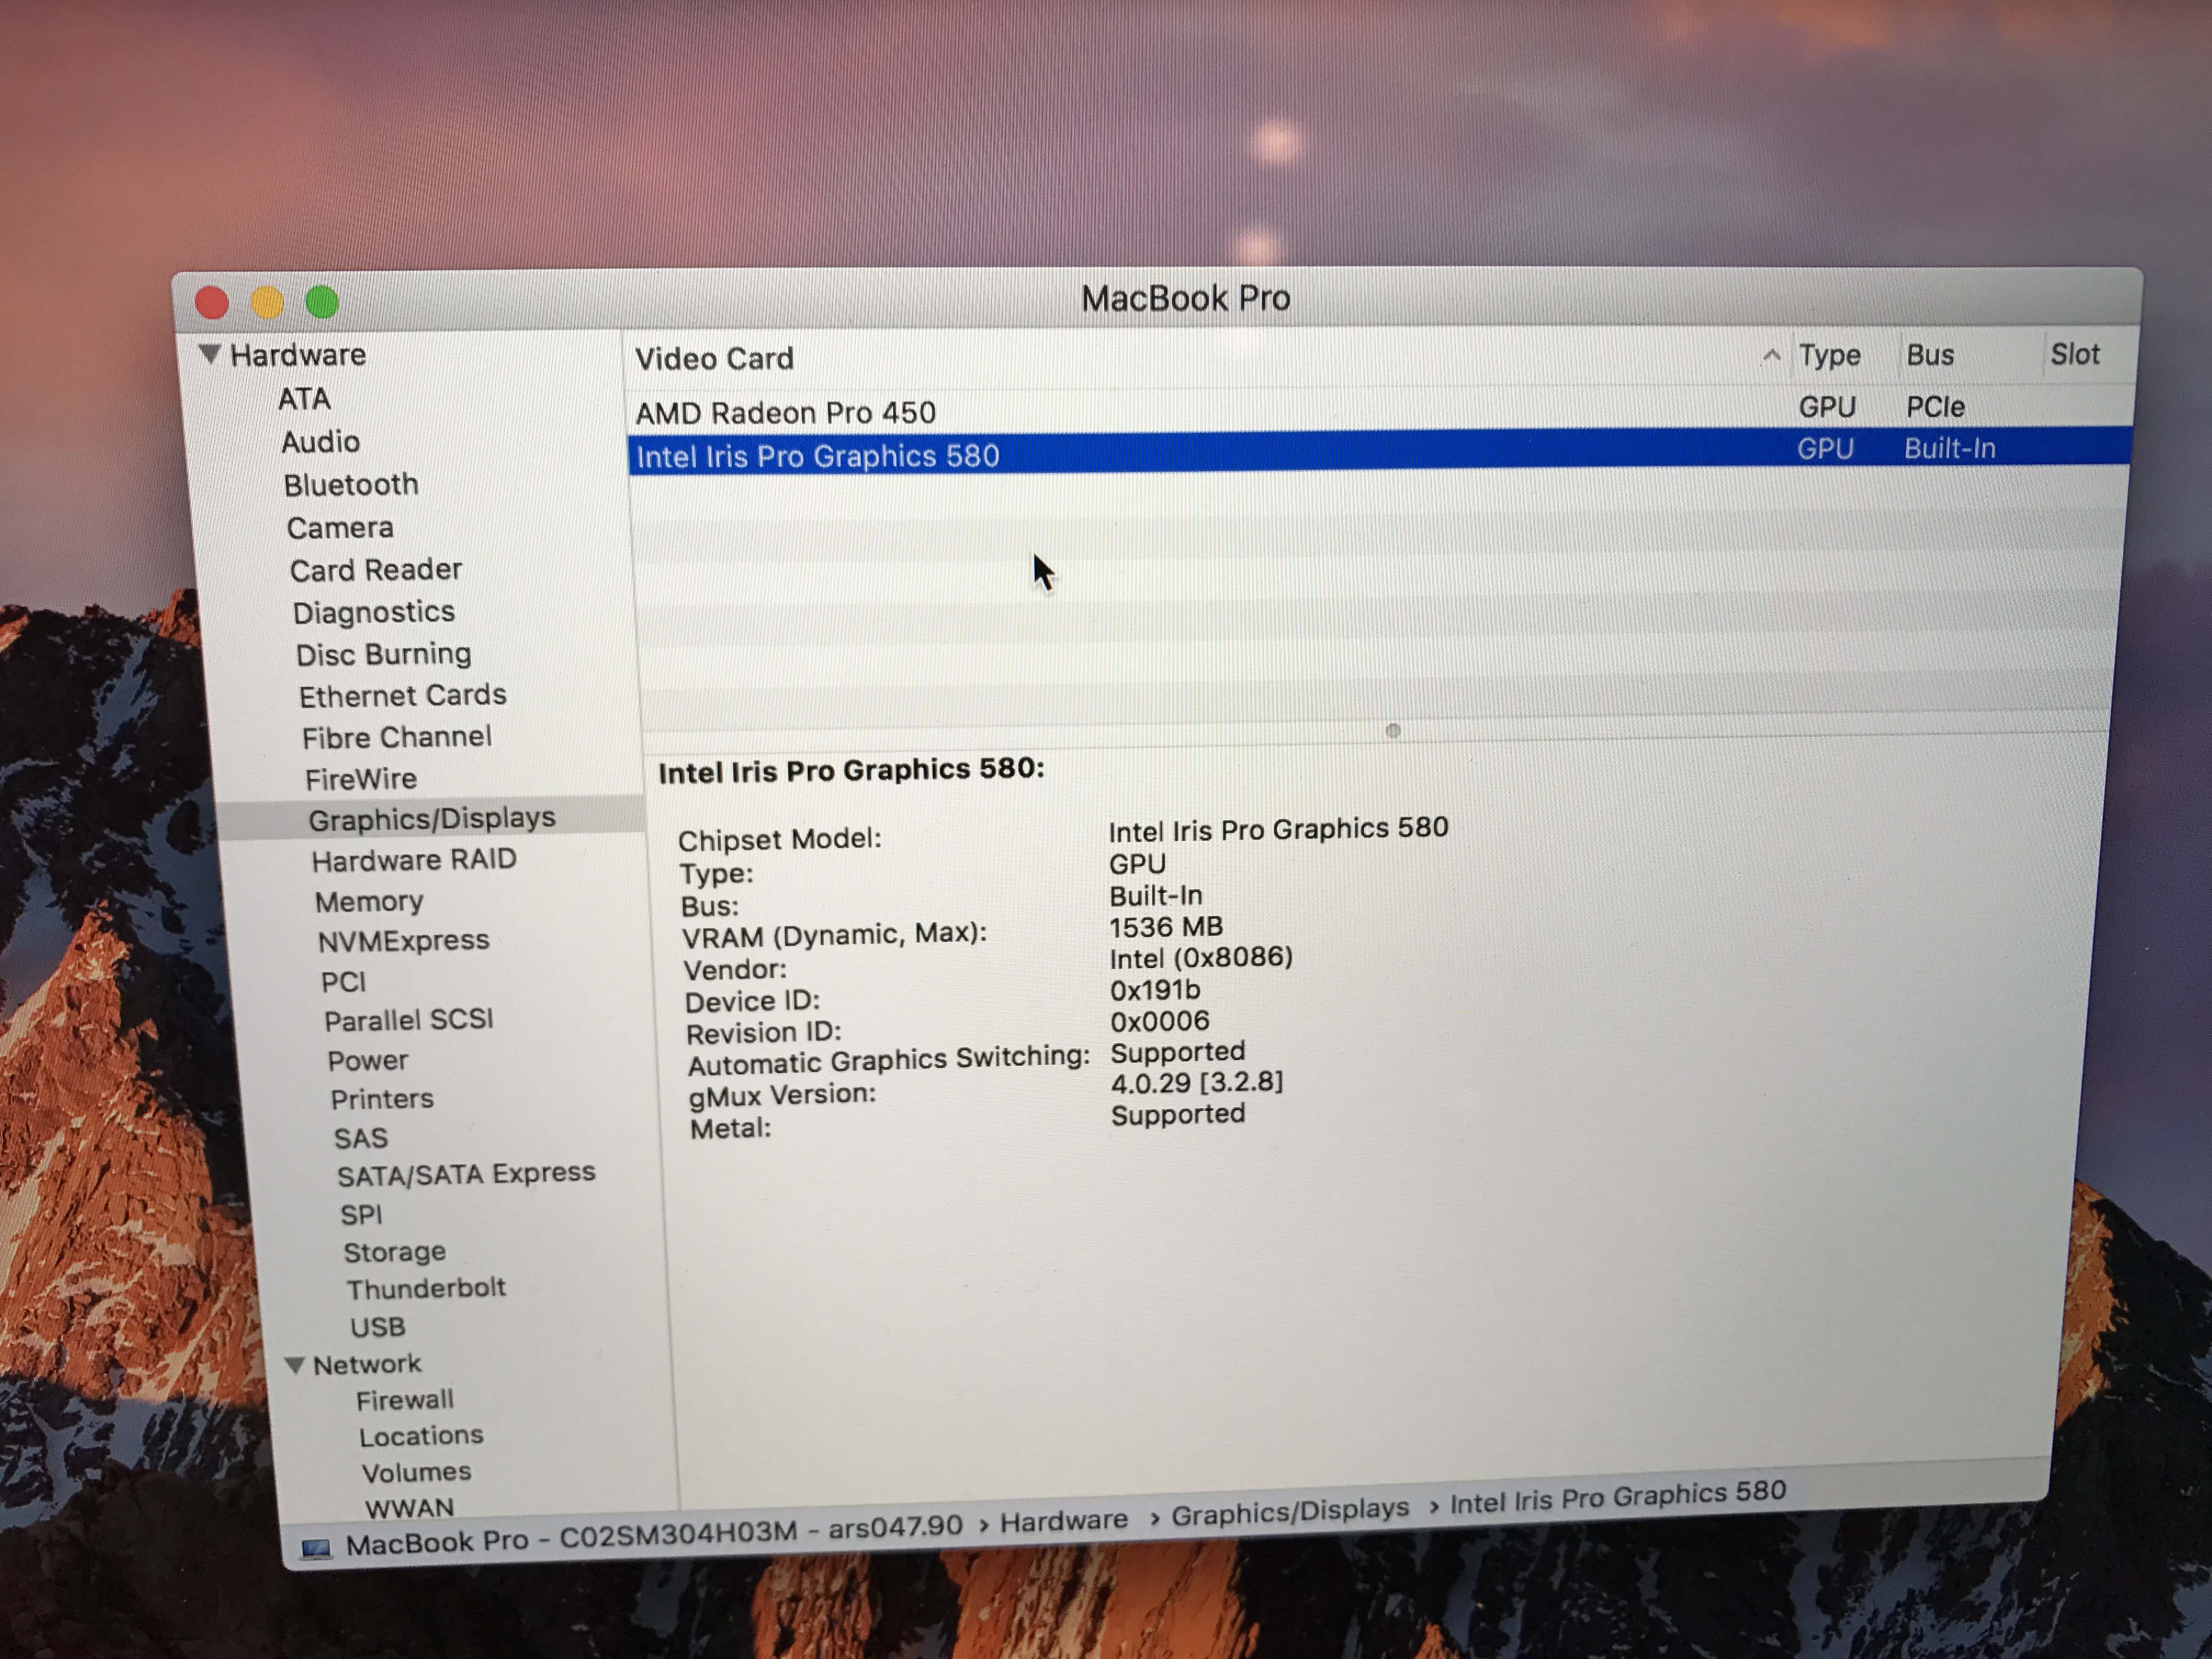Select Audio in the sidebar
Viewport: 2212px width, 1659px height.
[320, 442]
